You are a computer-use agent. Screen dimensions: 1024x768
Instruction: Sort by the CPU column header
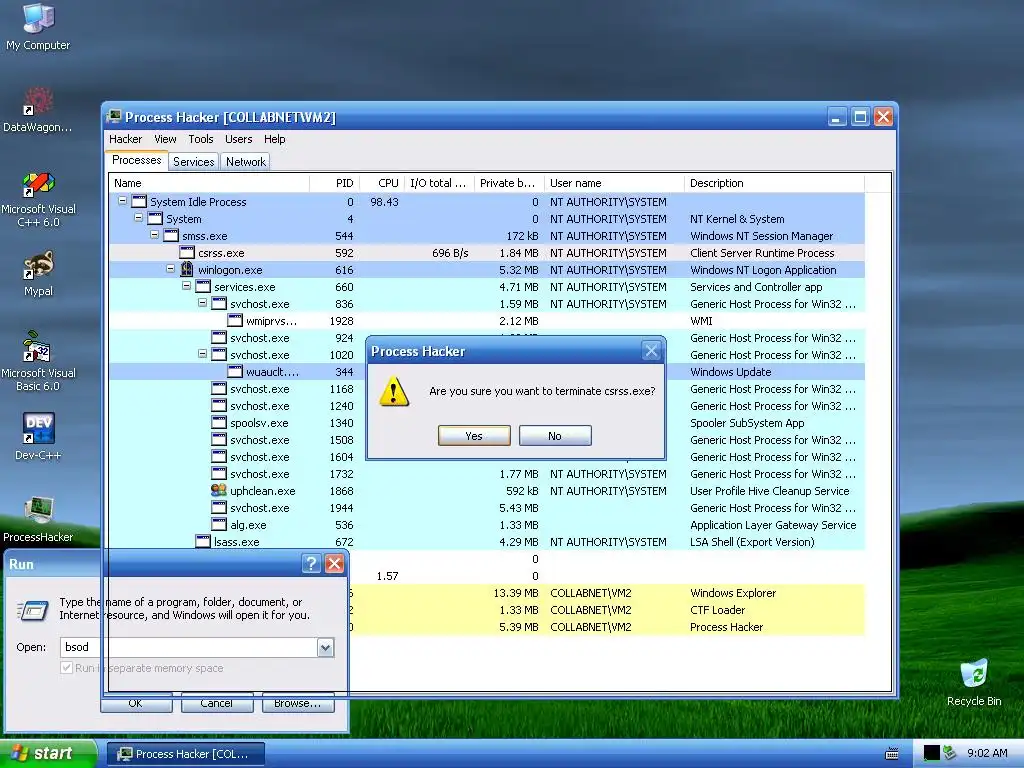(381, 183)
